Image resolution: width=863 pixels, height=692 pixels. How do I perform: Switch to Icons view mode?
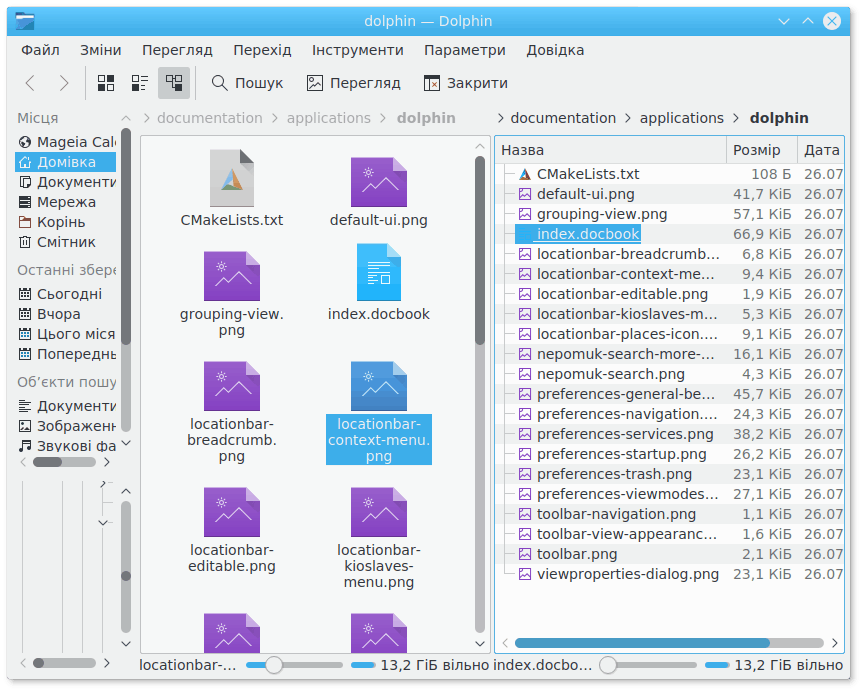106,83
